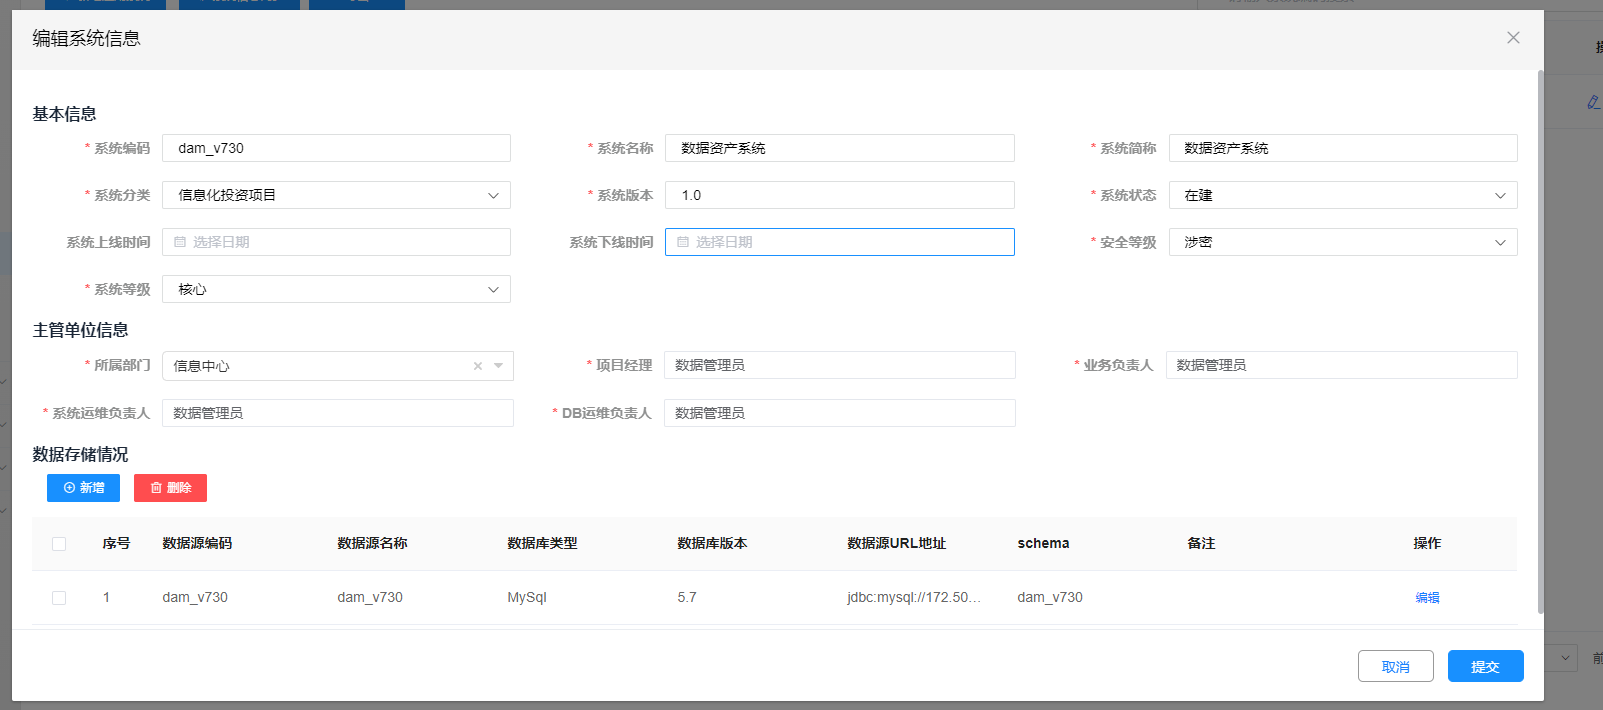1603x710 pixels.
Task: Clear the department selection with x icon
Action: tap(478, 366)
